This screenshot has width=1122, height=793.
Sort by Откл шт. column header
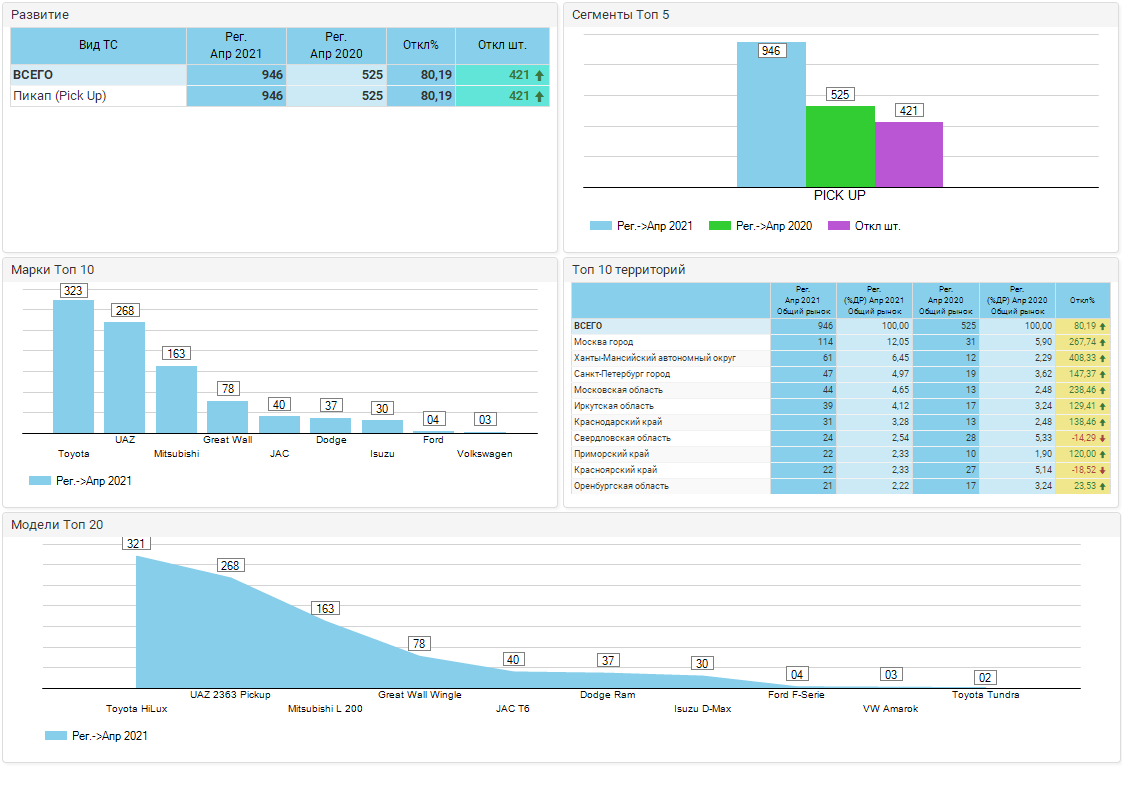coord(502,46)
